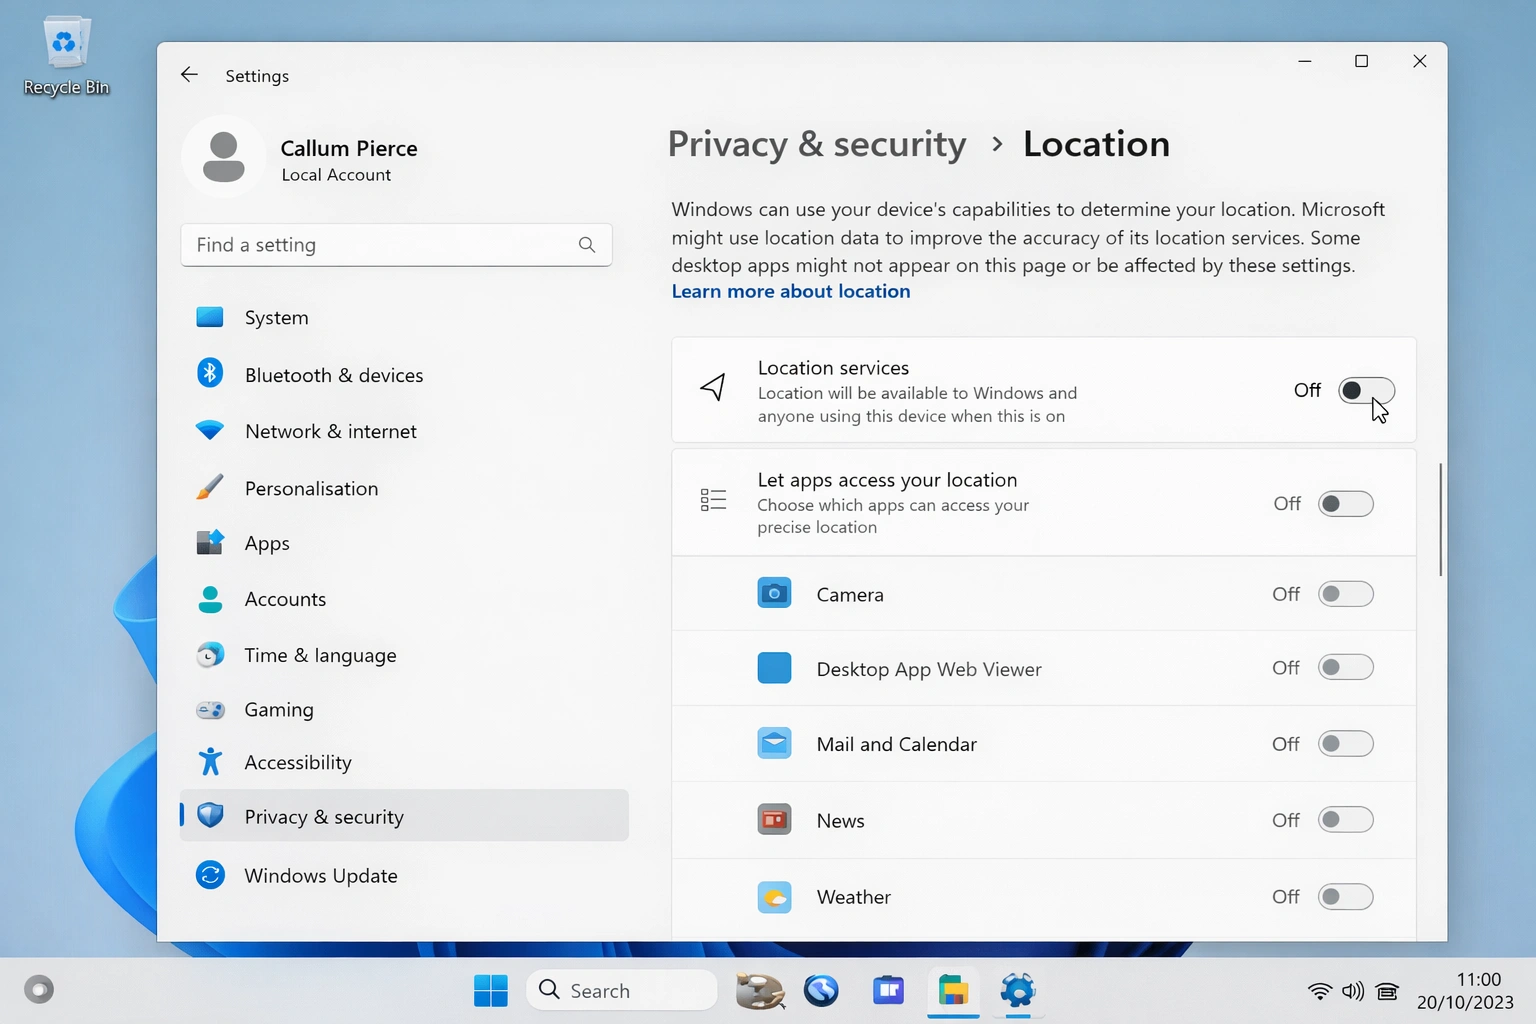Select the Network & internet icon
Viewport: 1536px width, 1024px height.
pos(209,430)
